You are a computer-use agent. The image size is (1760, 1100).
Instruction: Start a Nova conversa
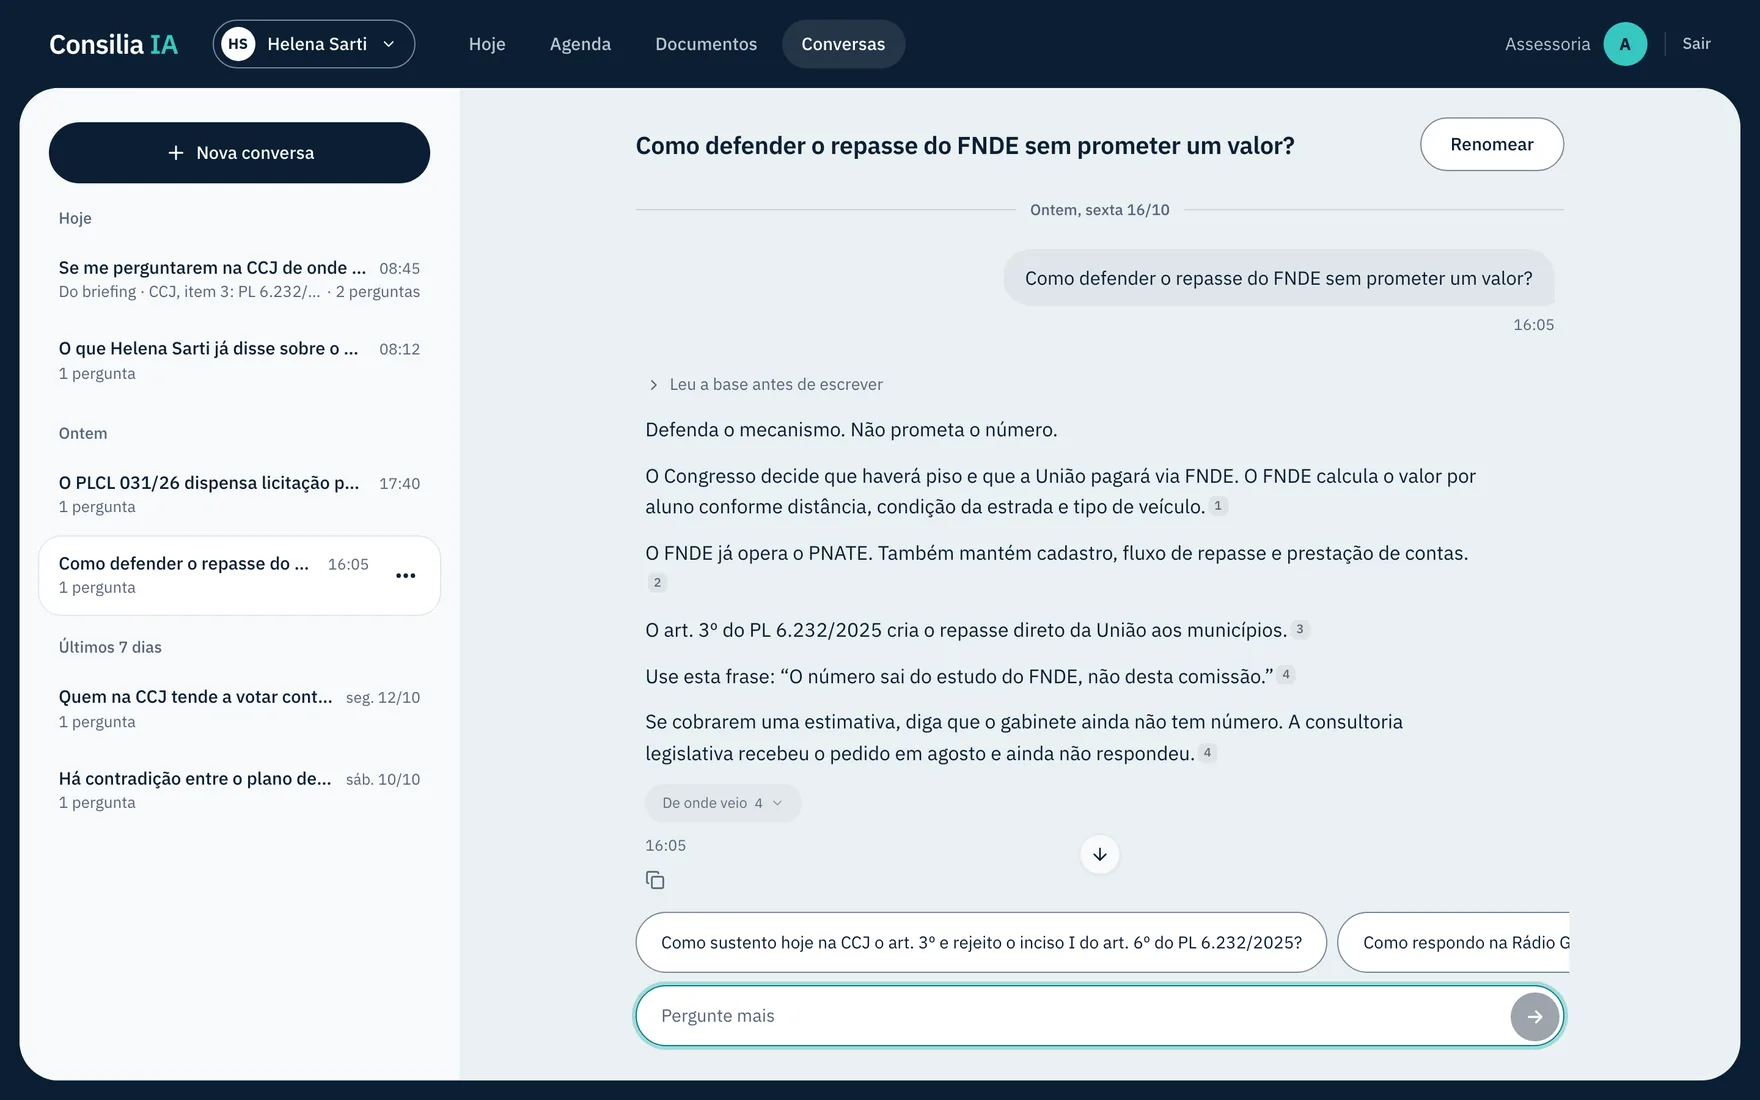pyautogui.click(x=239, y=153)
